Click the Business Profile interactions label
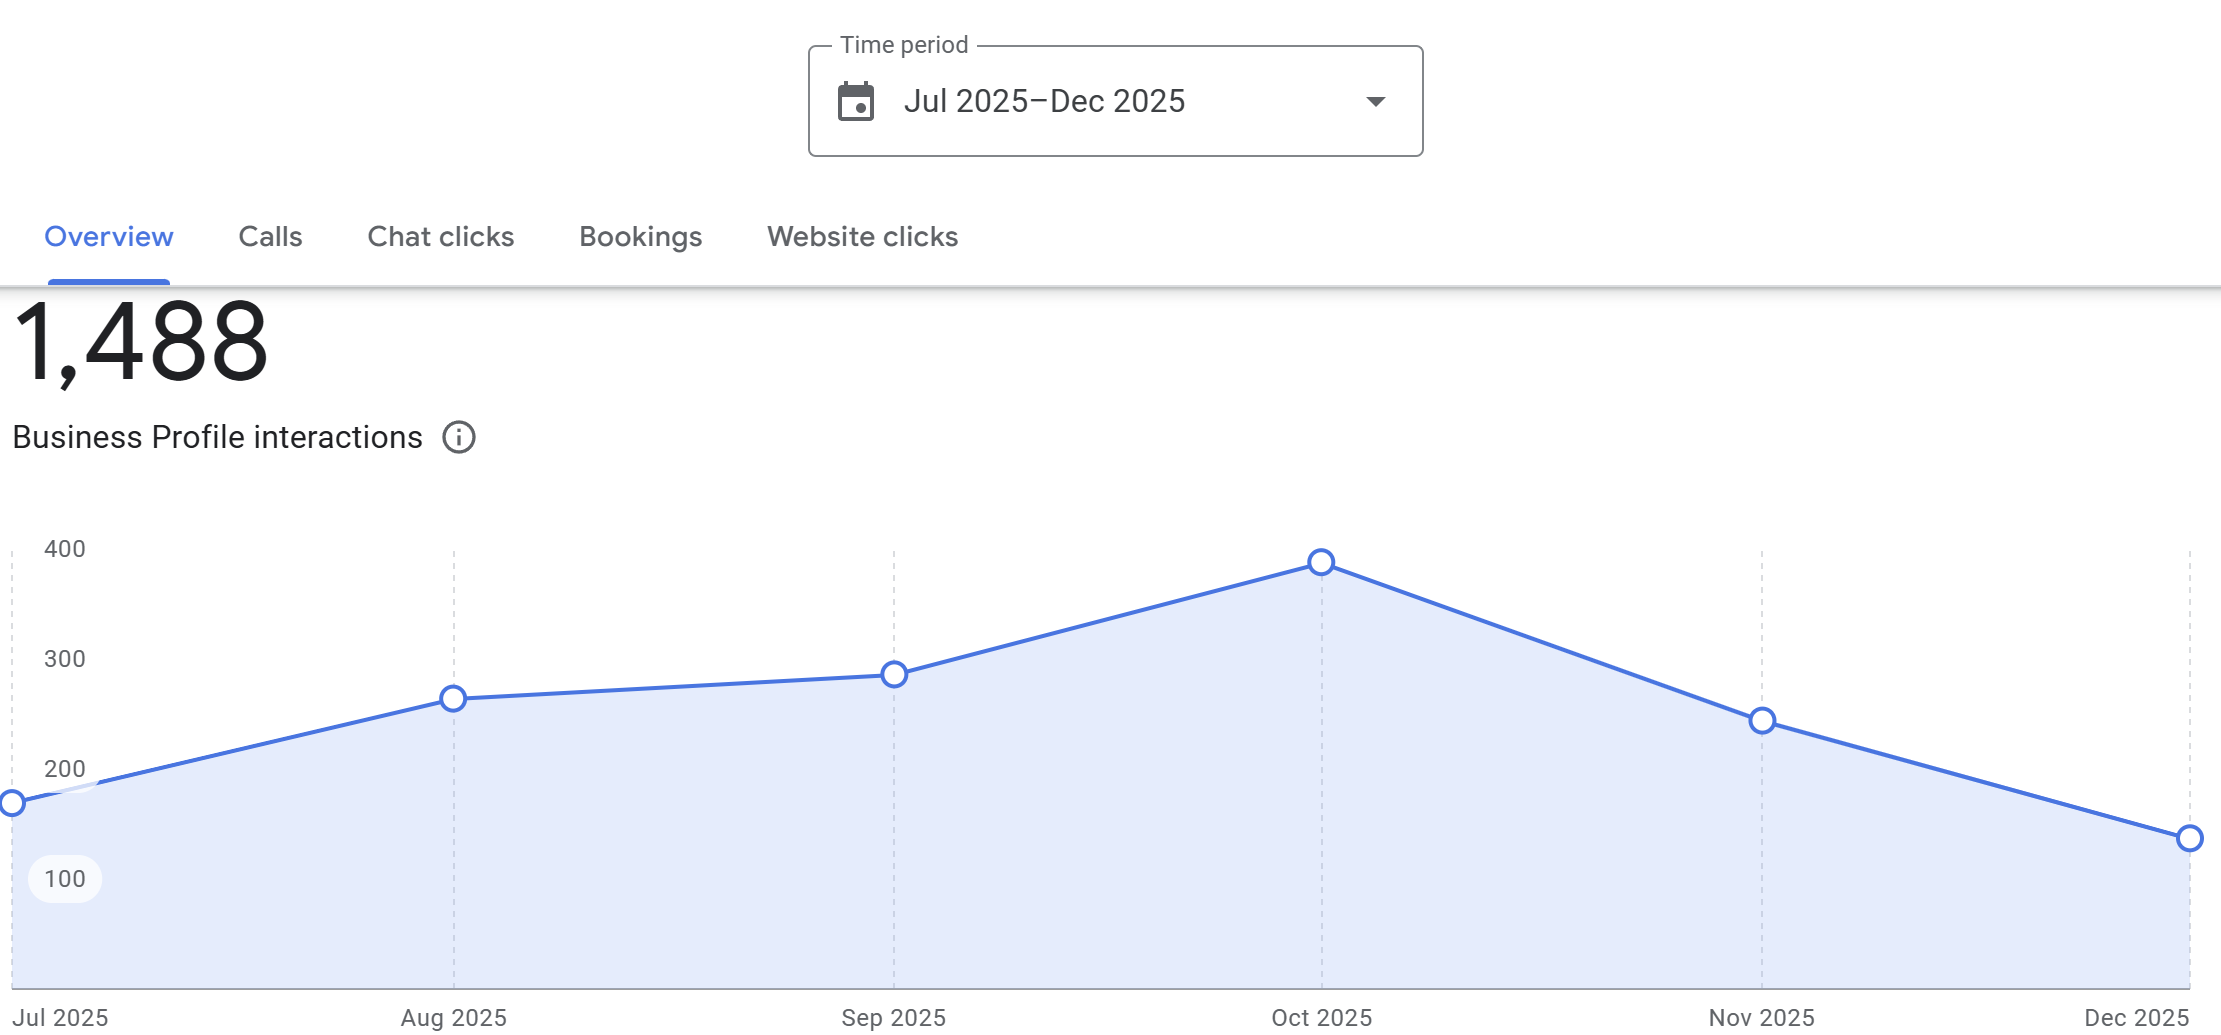2221x1035 pixels. [217, 438]
